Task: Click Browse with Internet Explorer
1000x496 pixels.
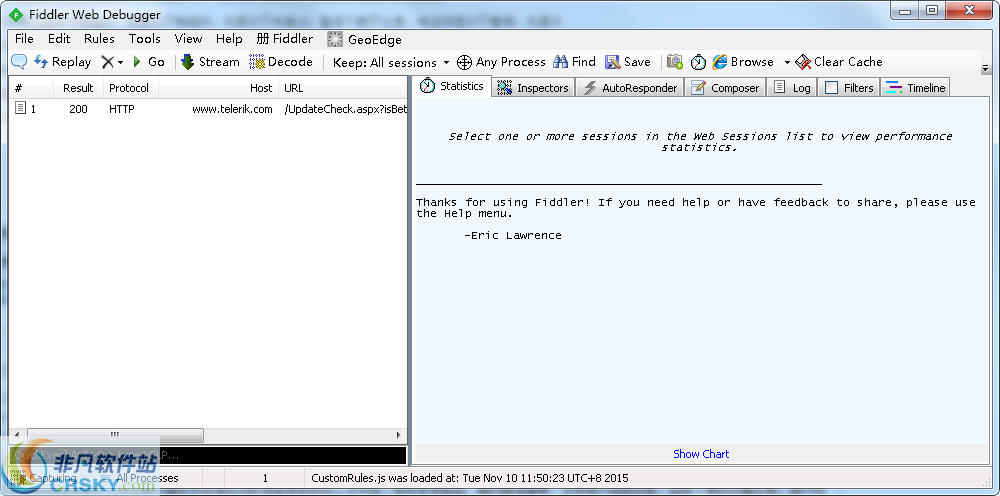Action: tap(743, 62)
